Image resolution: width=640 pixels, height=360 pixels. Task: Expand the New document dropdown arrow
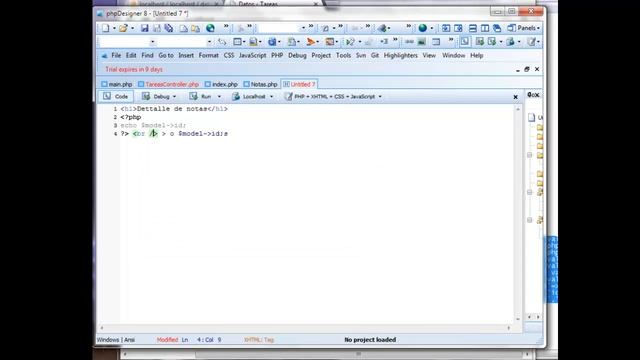tap(114, 28)
